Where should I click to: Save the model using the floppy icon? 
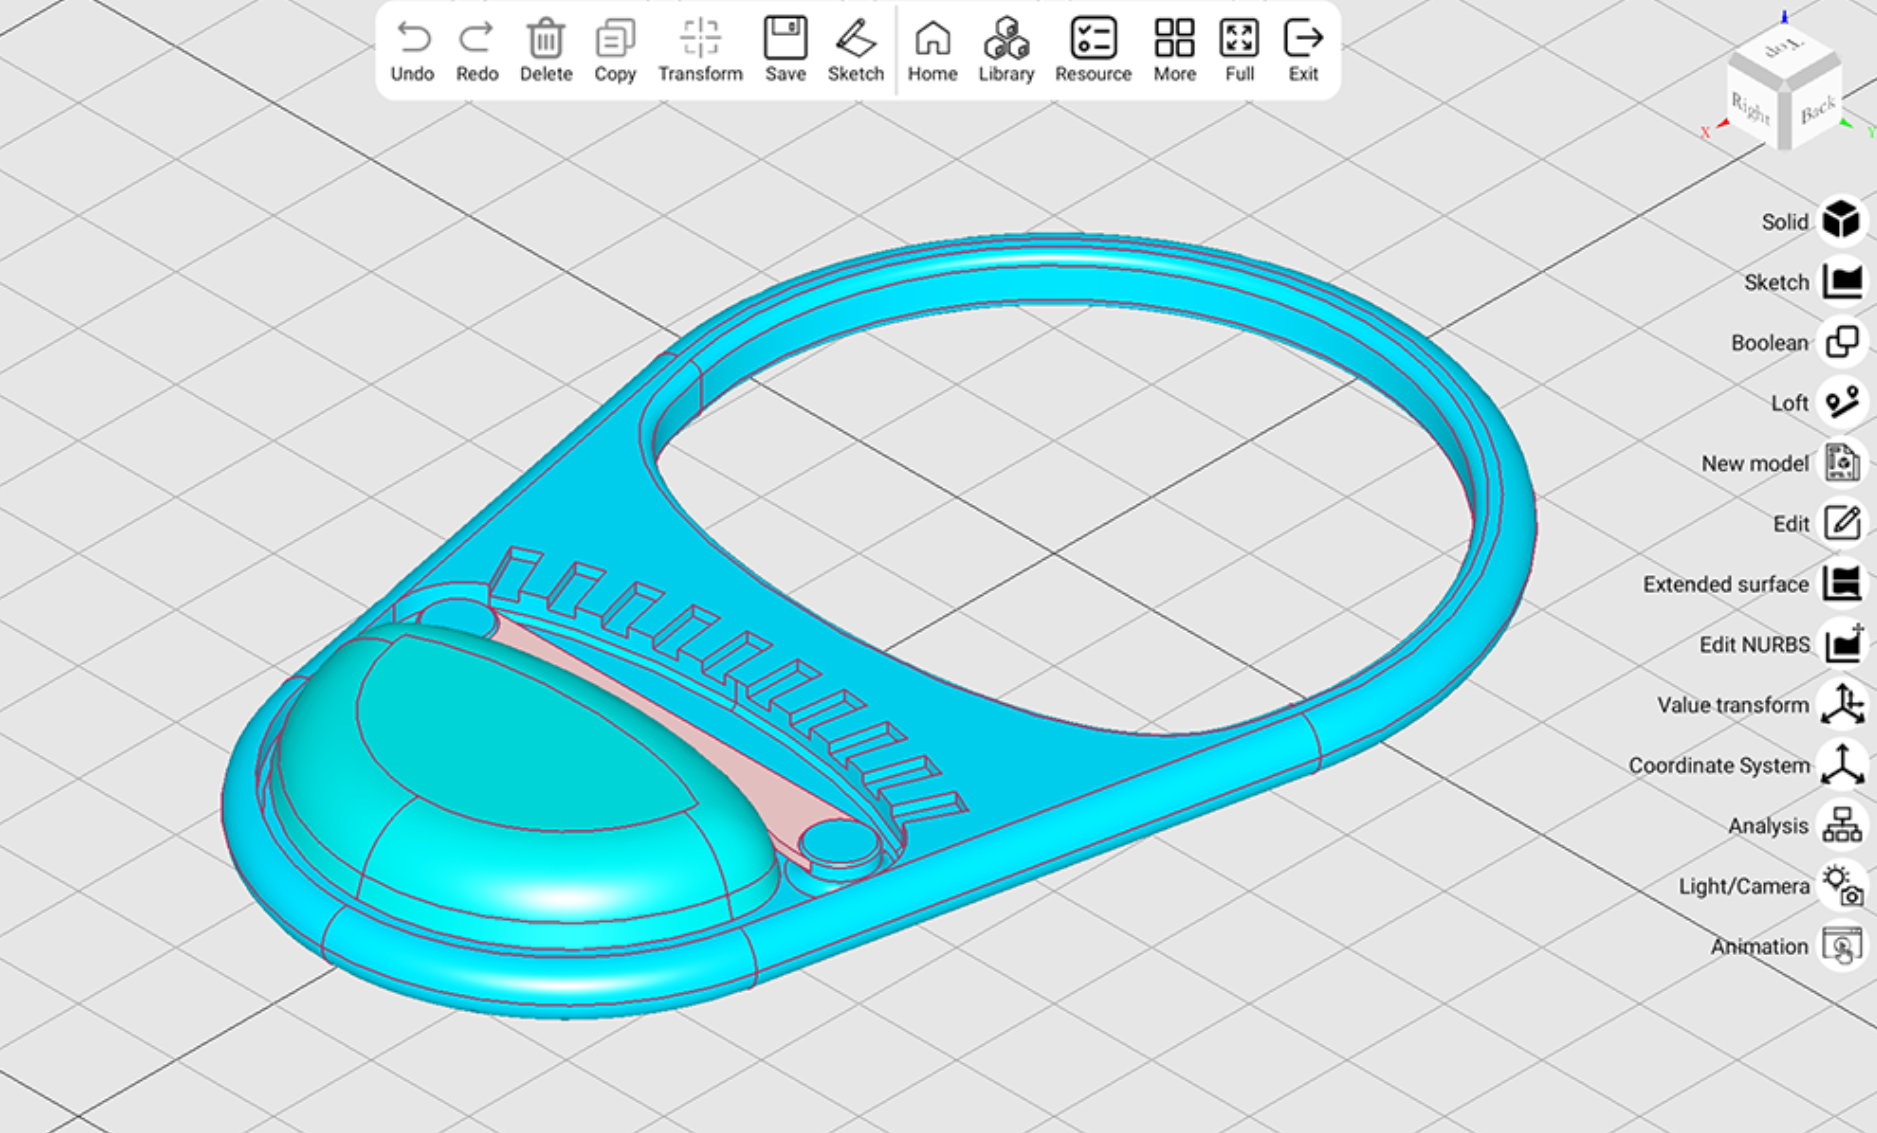pyautogui.click(x=785, y=40)
